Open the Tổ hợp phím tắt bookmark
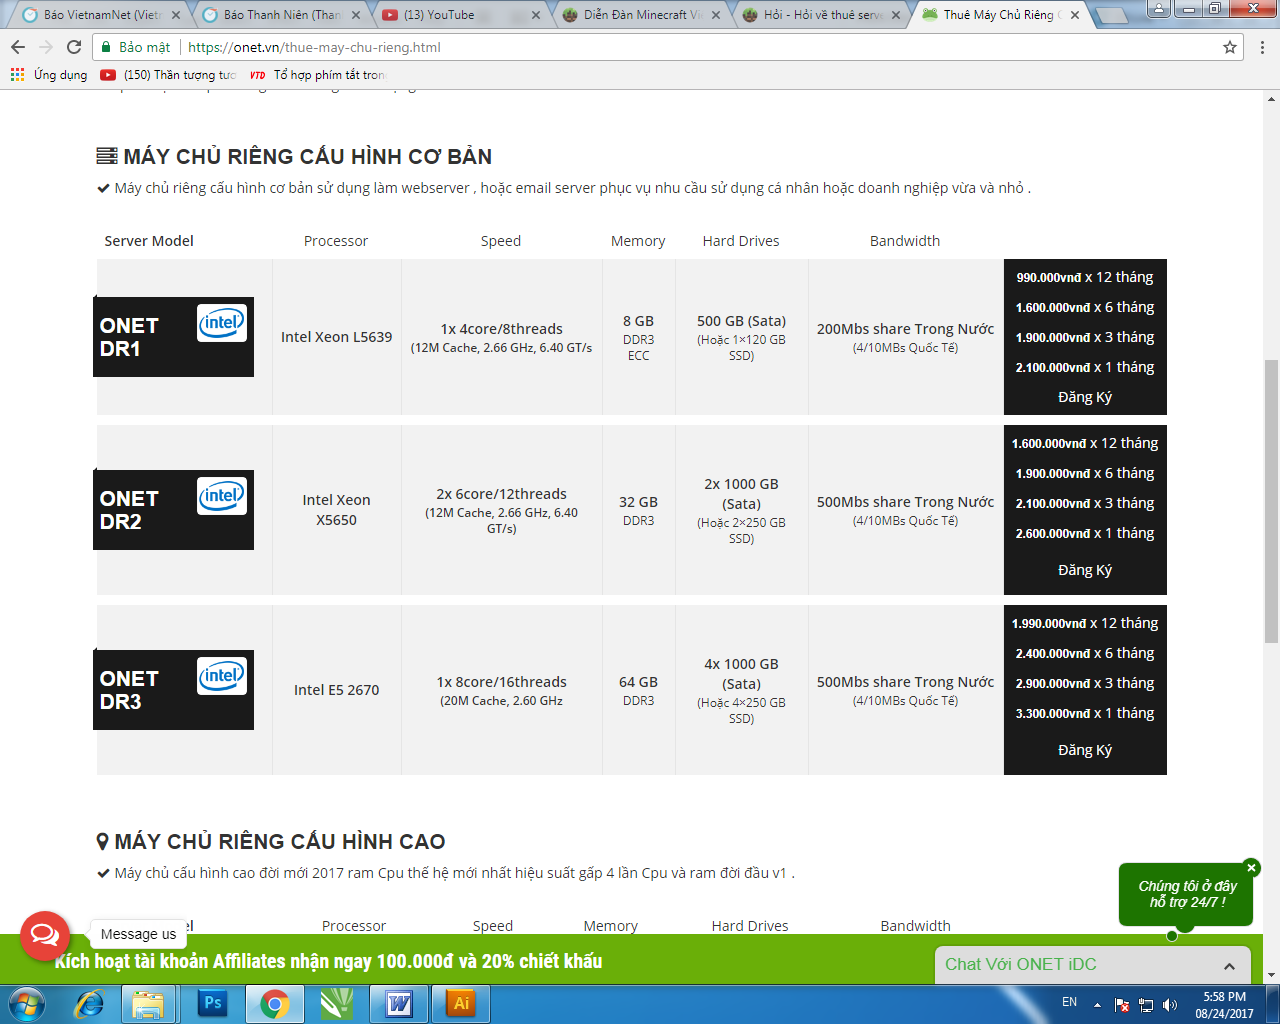 coord(317,75)
